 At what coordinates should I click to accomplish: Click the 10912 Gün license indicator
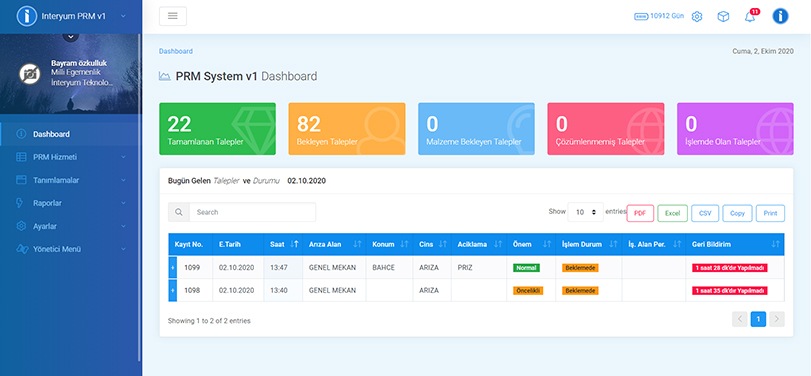coord(659,16)
